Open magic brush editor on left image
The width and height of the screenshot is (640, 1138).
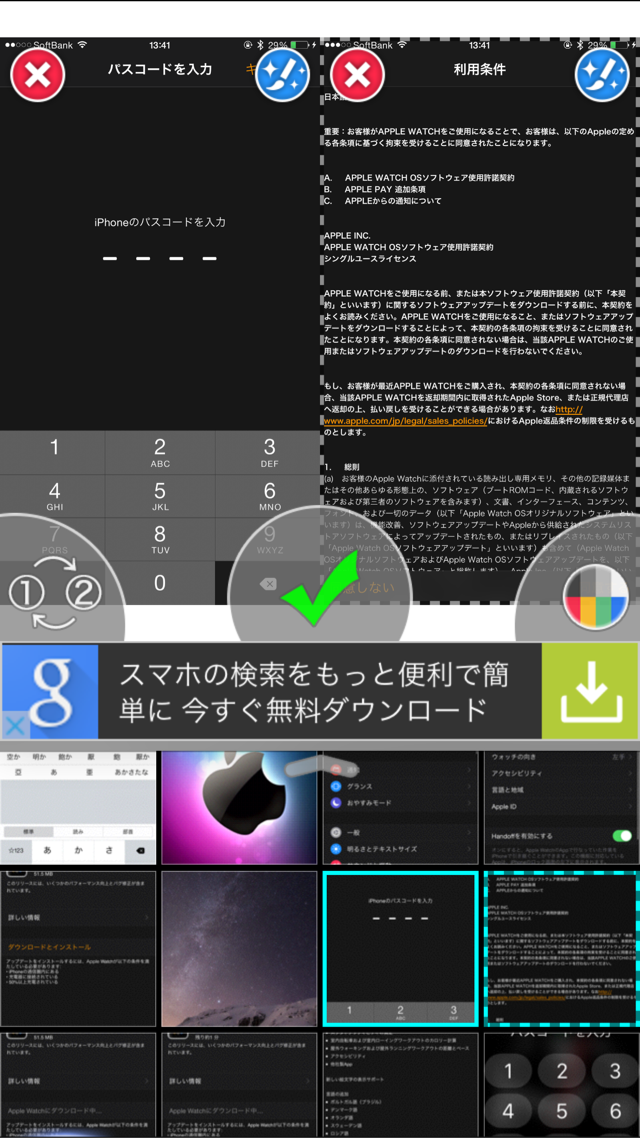tap(282, 75)
